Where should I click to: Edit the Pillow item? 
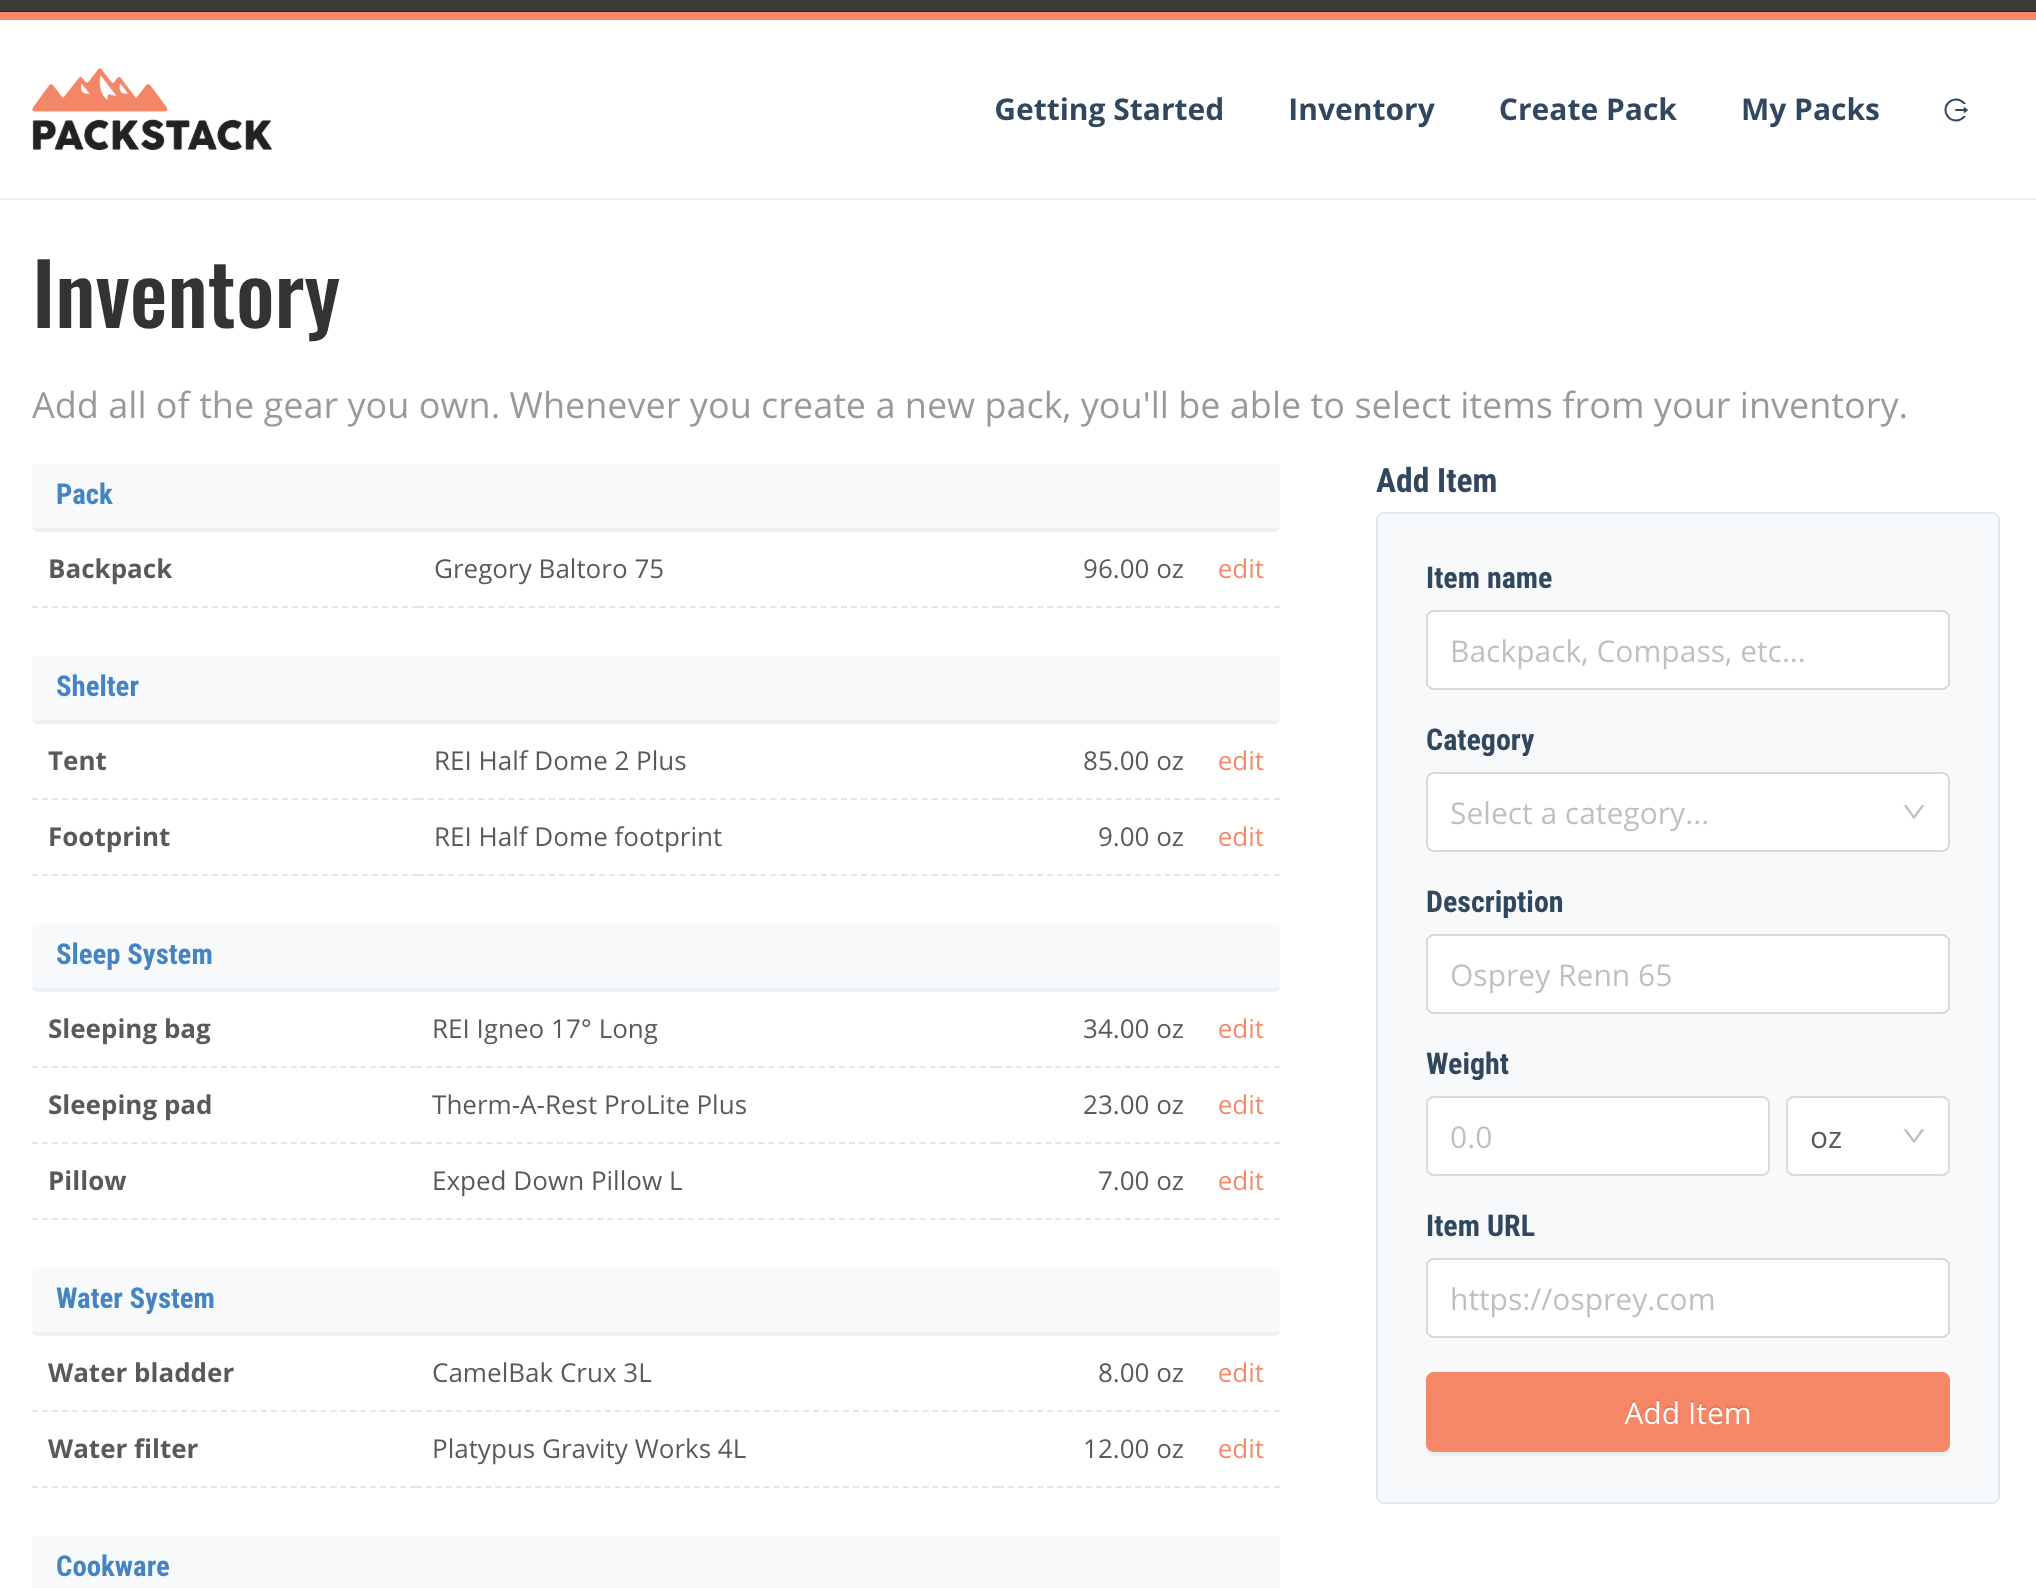click(x=1240, y=1181)
